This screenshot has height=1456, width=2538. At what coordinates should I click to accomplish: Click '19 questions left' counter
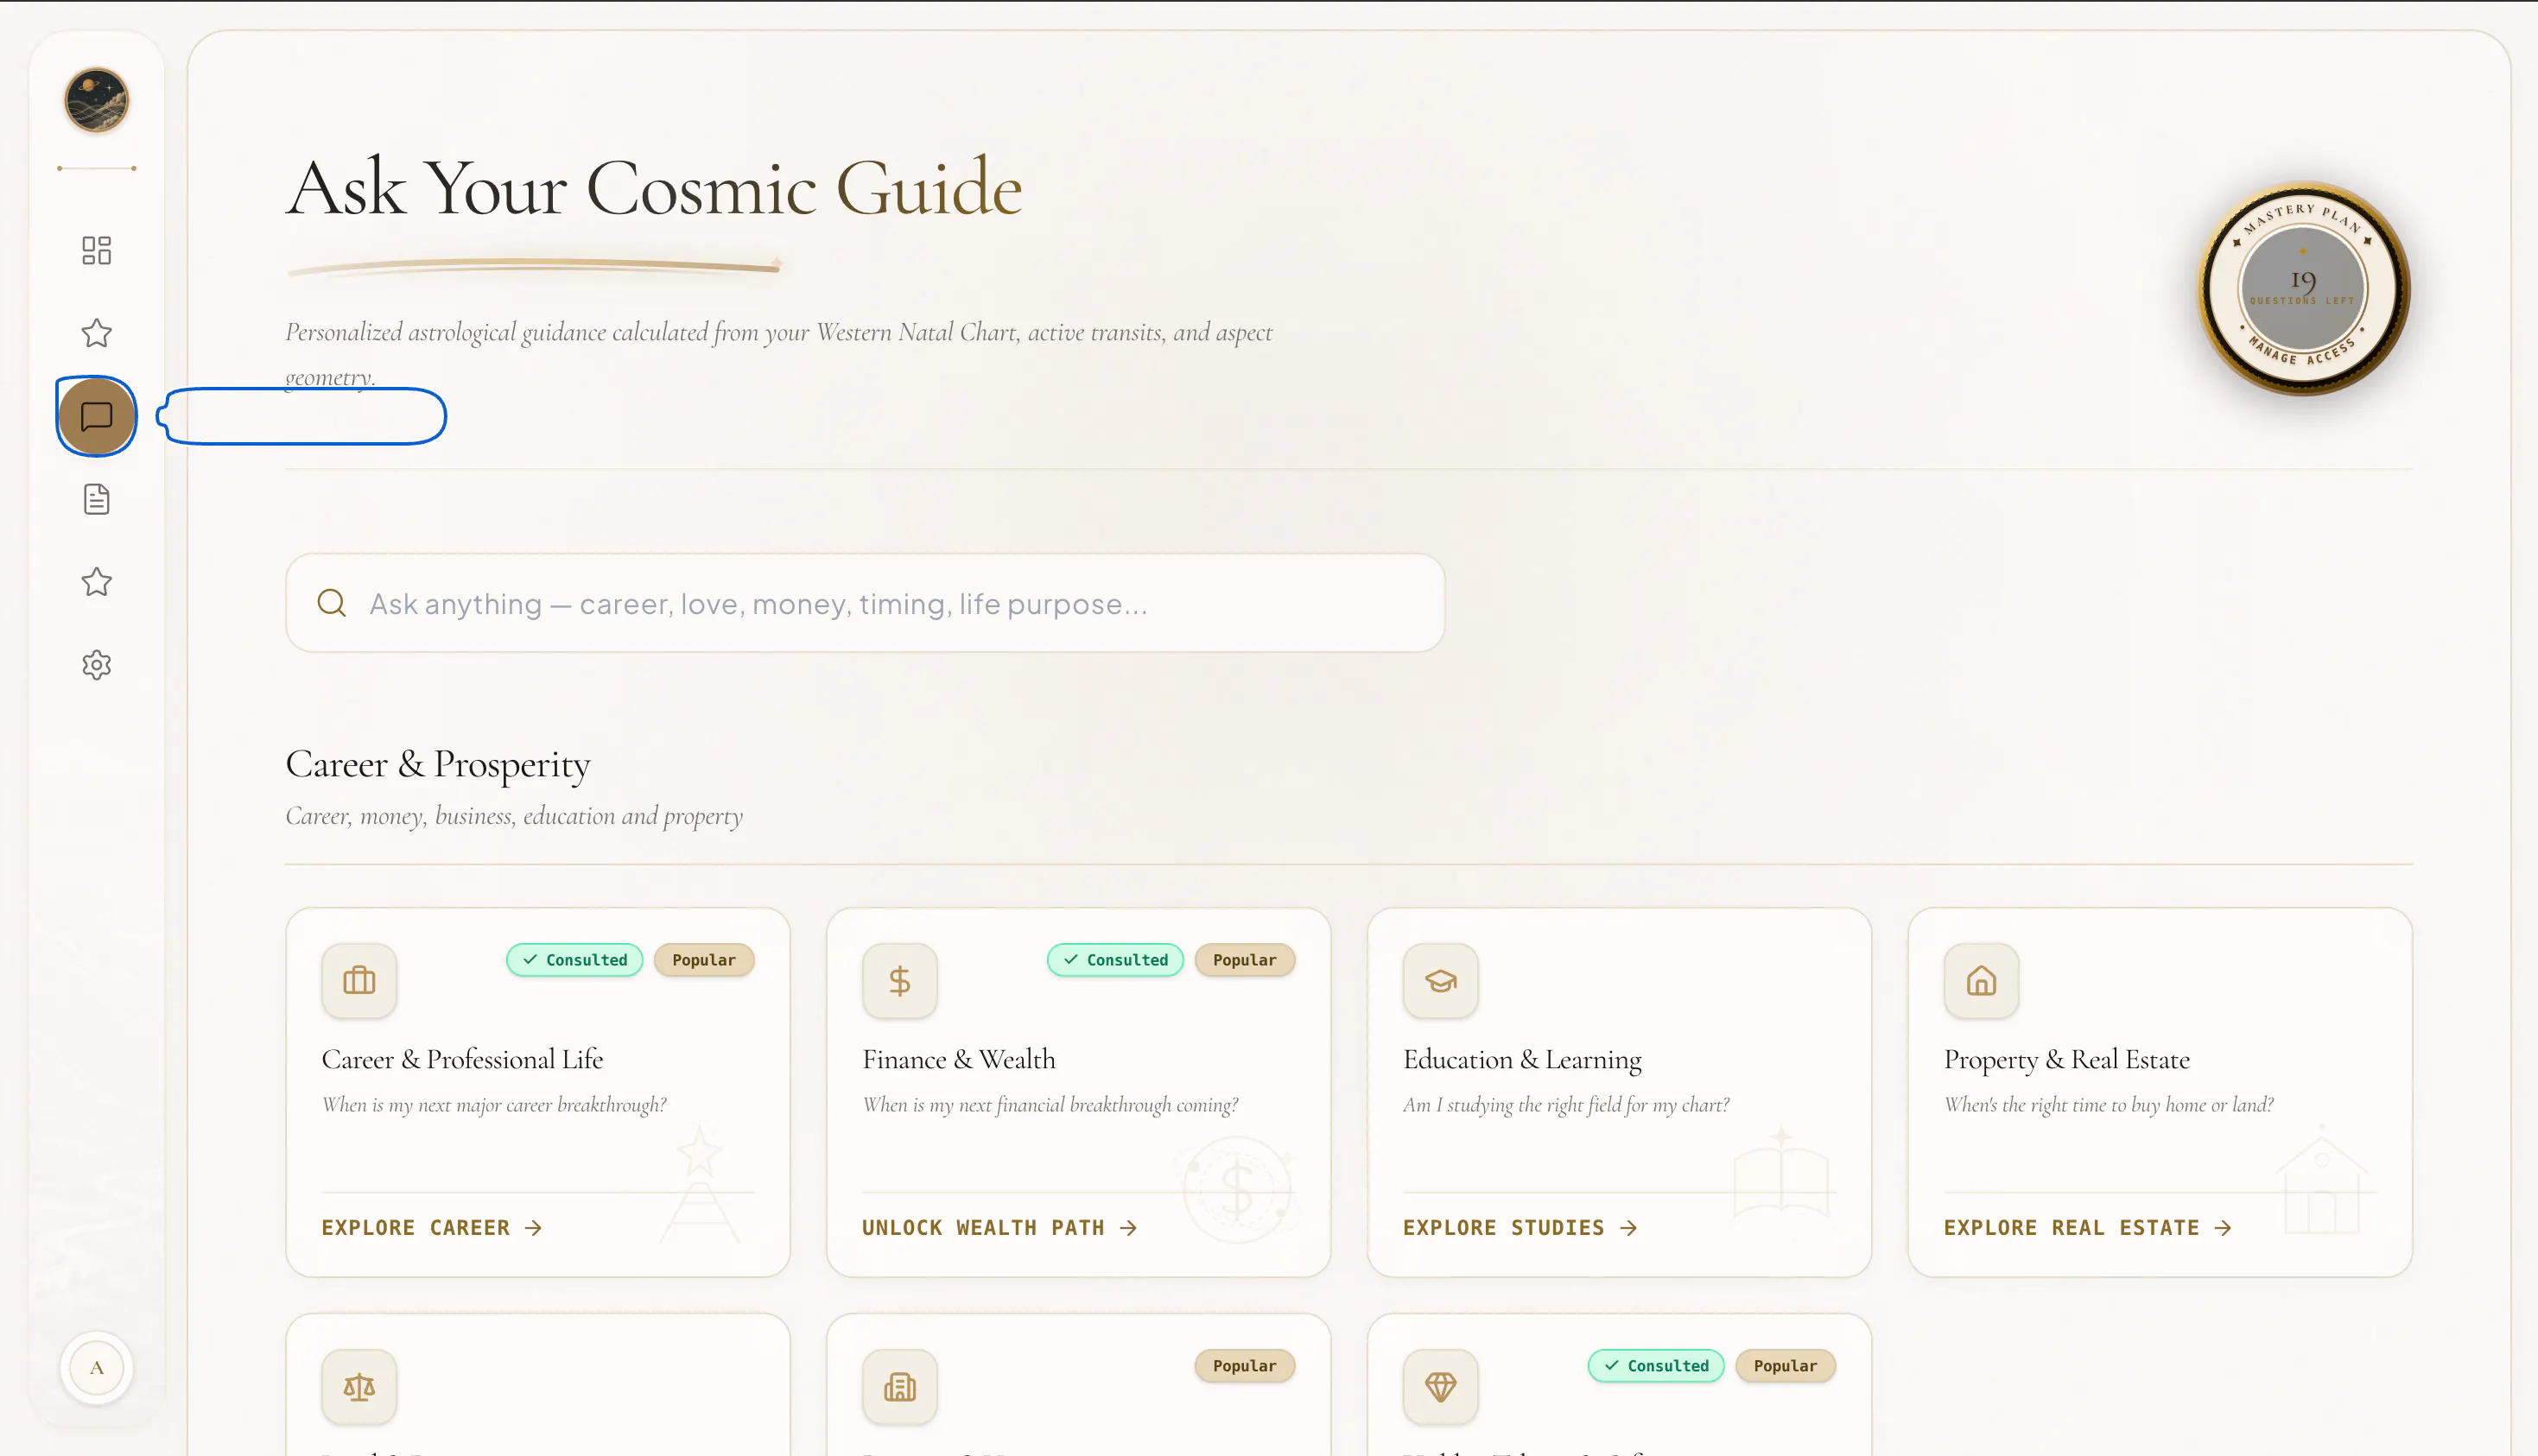point(2303,287)
